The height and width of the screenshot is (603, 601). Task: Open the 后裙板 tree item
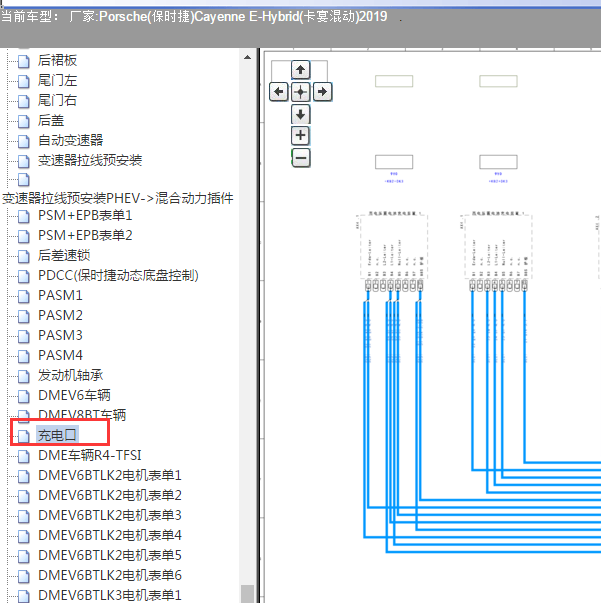pyautogui.click(x=57, y=60)
